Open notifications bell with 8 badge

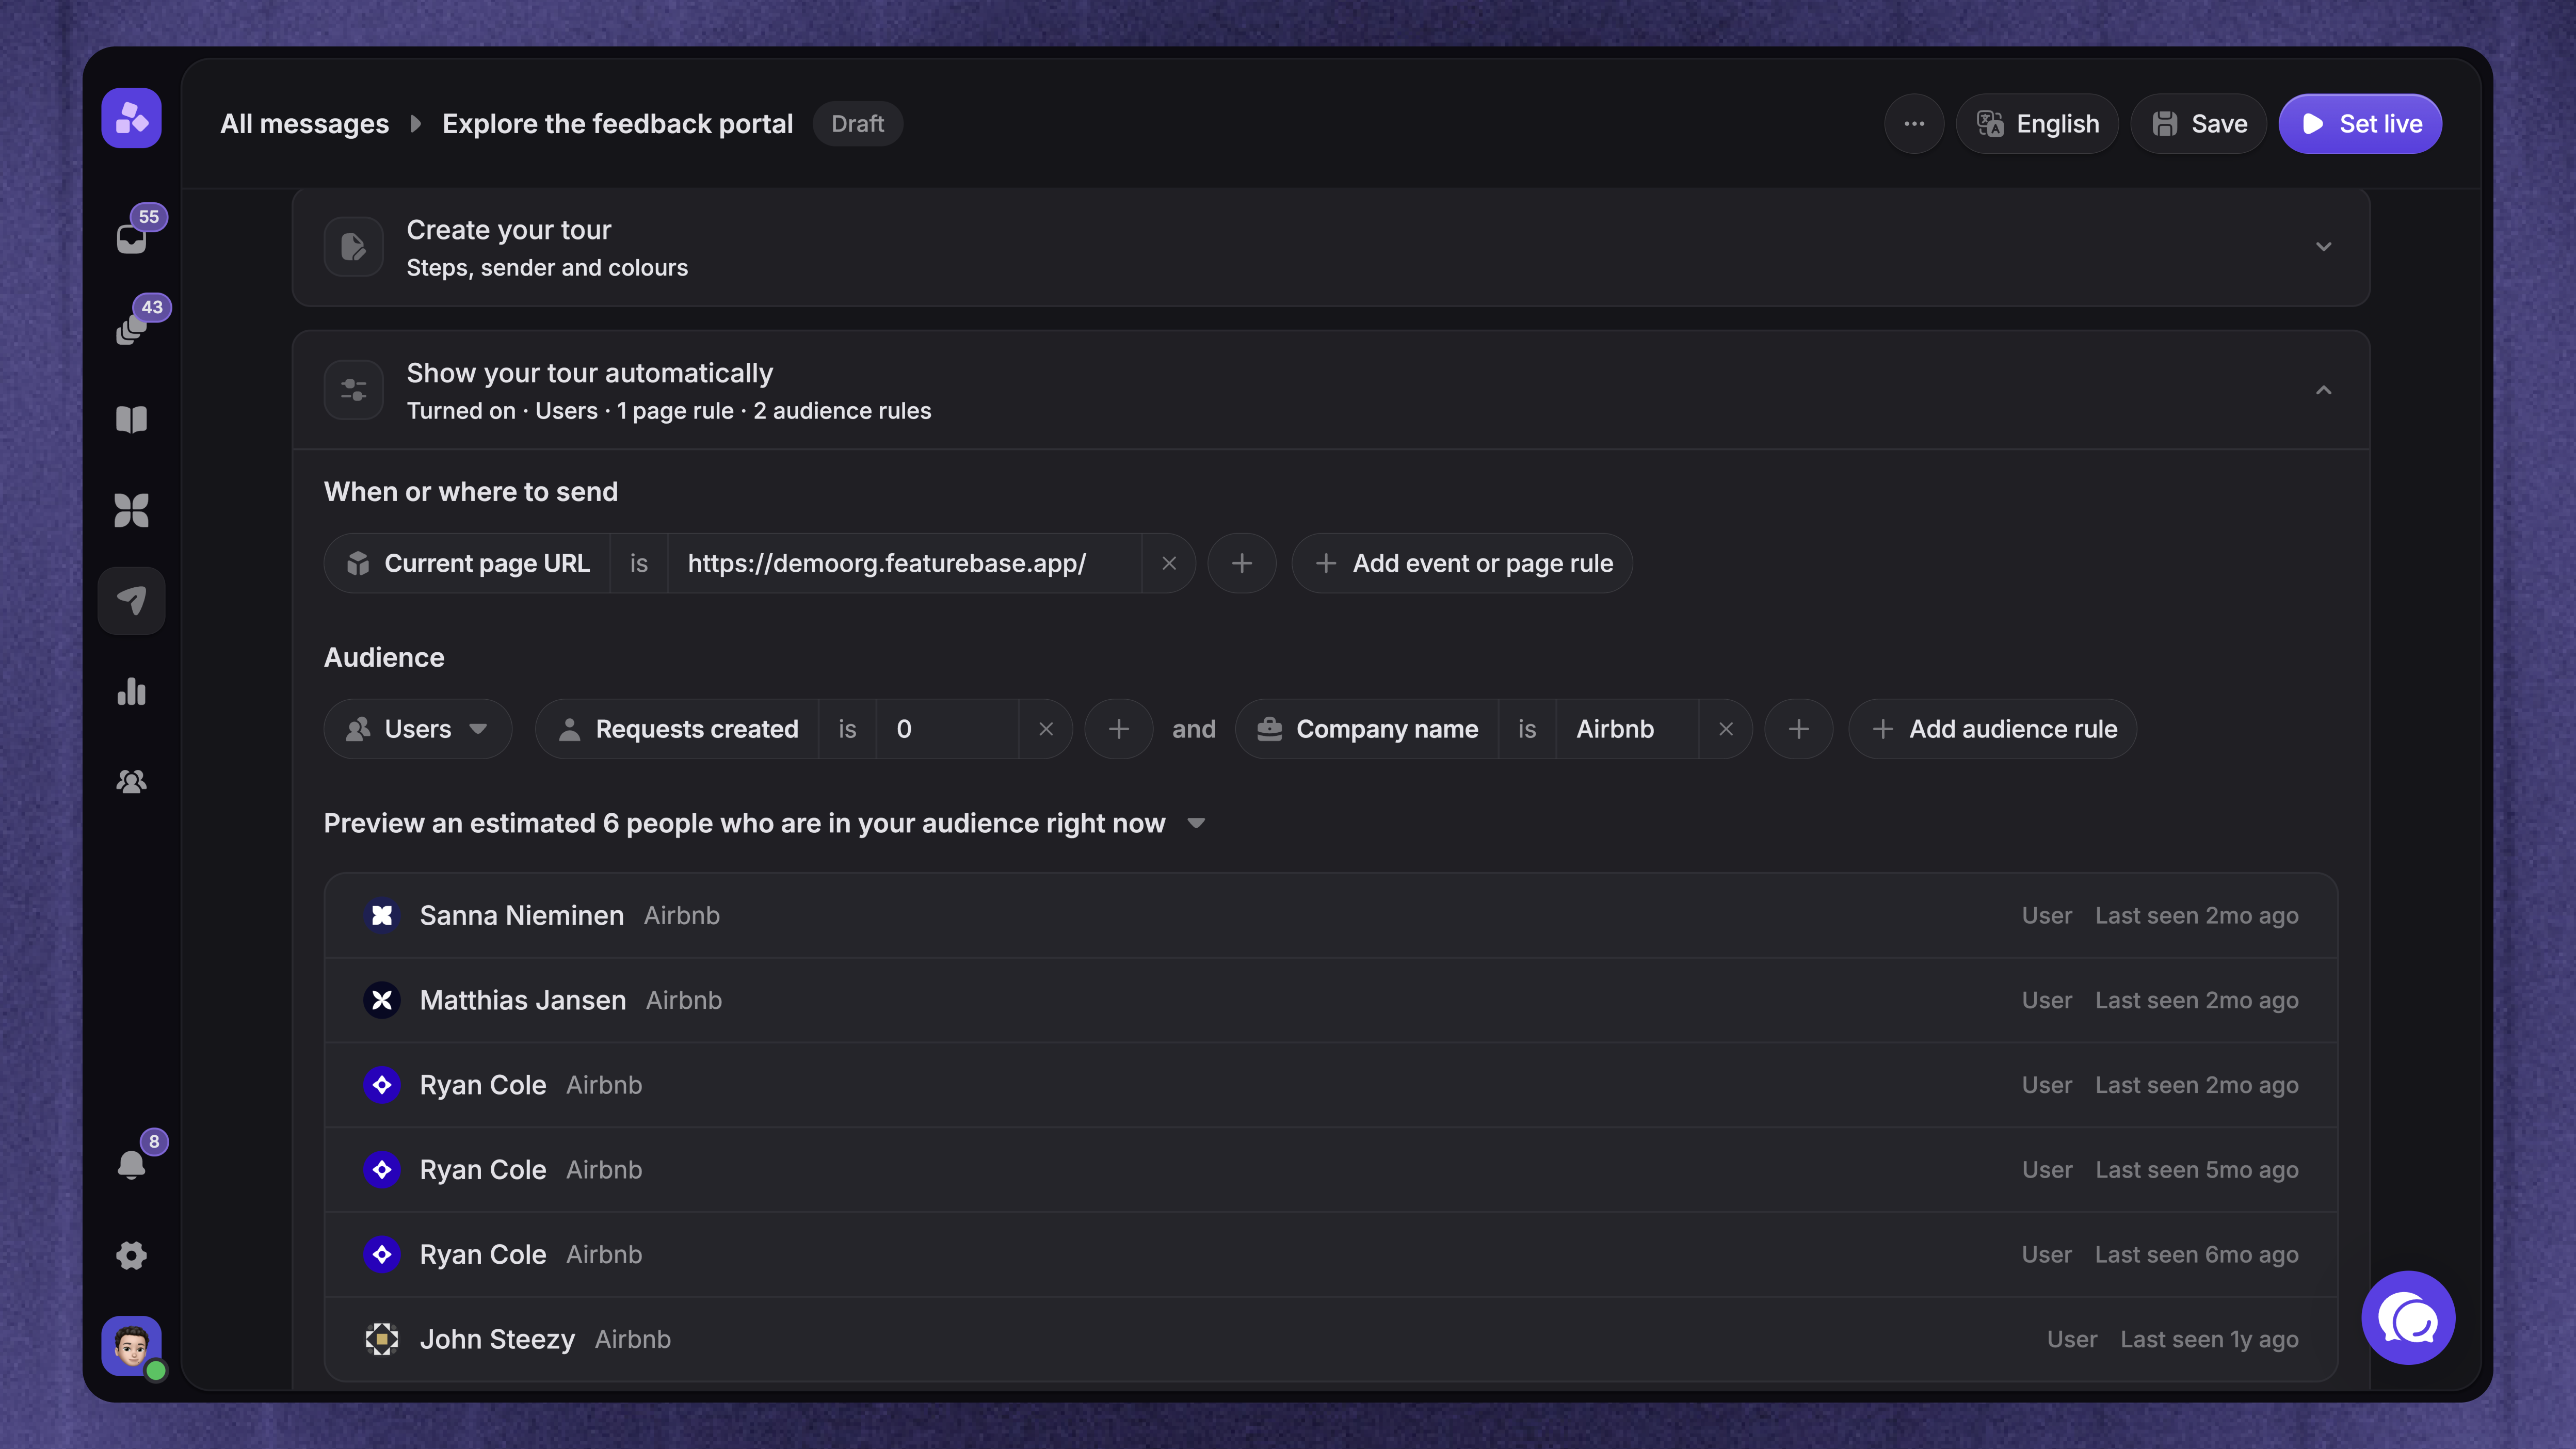pyautogui.click(x=132, y=1164)
